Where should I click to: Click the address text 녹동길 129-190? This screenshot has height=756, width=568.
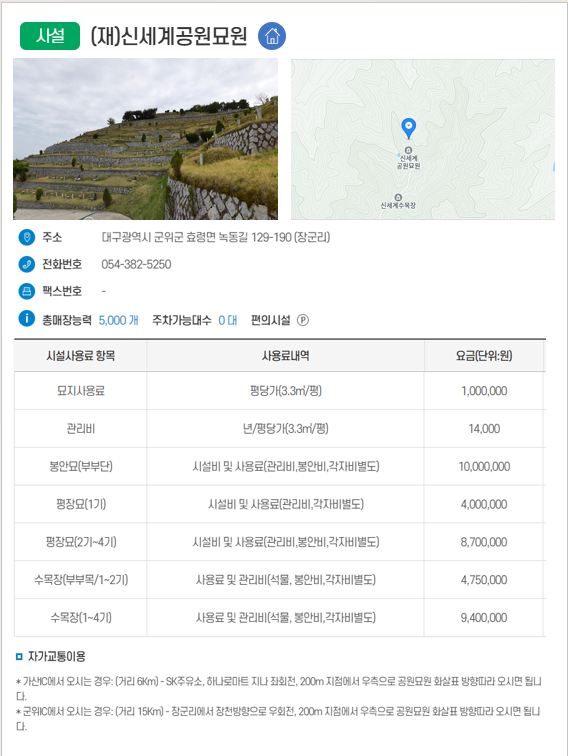255,237
